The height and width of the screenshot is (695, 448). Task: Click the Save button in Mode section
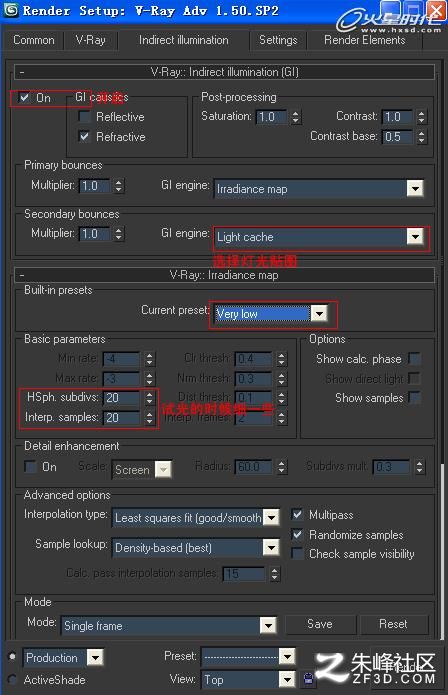coord(320,624)
